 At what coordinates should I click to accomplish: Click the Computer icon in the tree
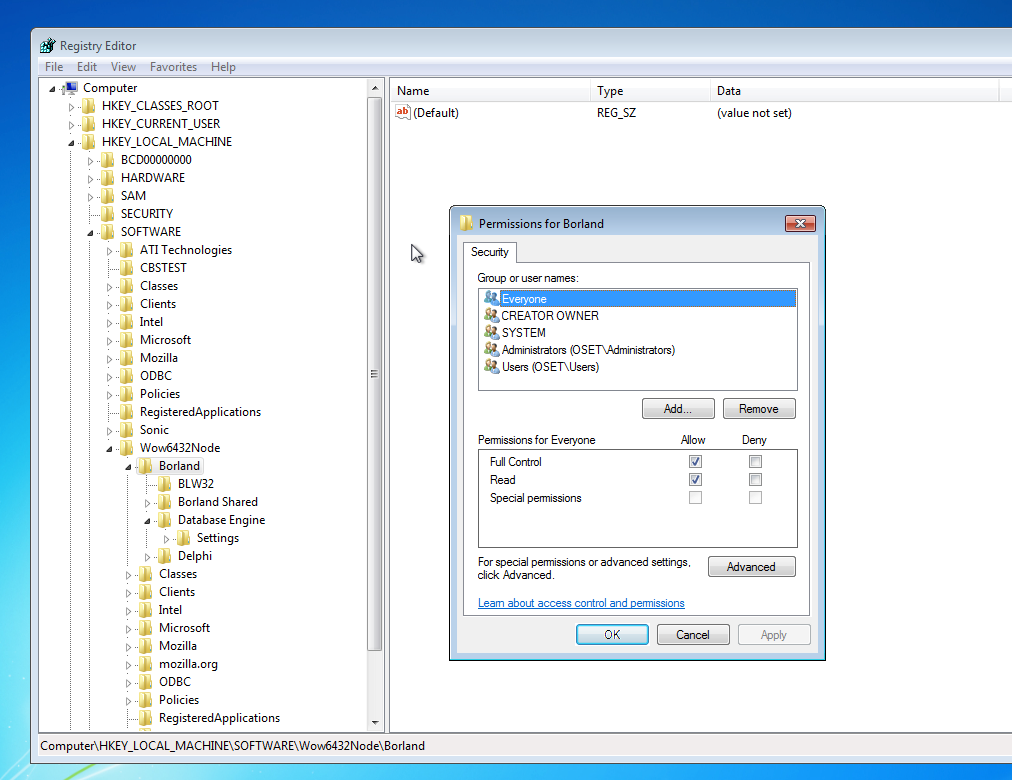[x=70, y=88]
